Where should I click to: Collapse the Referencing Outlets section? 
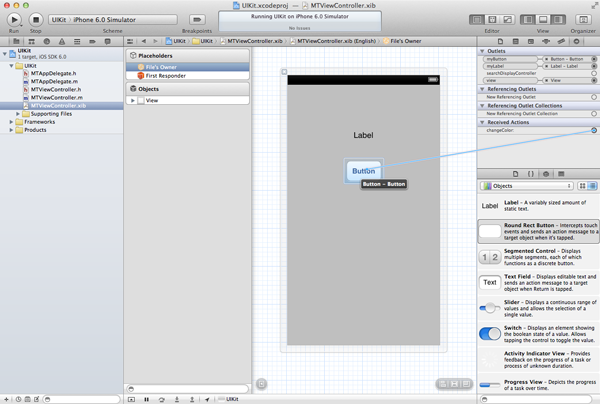482,89
